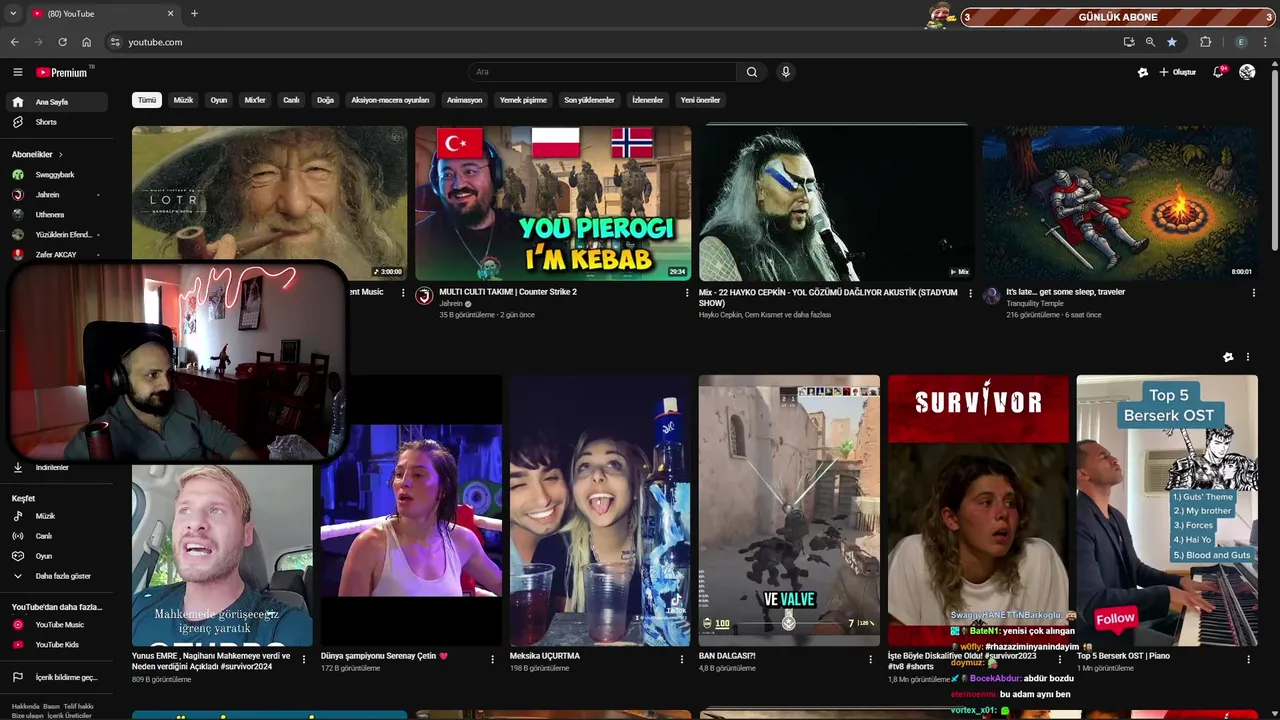Viewport: 1280px width, 720px height.
Task: Click the YouTube search input field
Action: coord(602,72)
